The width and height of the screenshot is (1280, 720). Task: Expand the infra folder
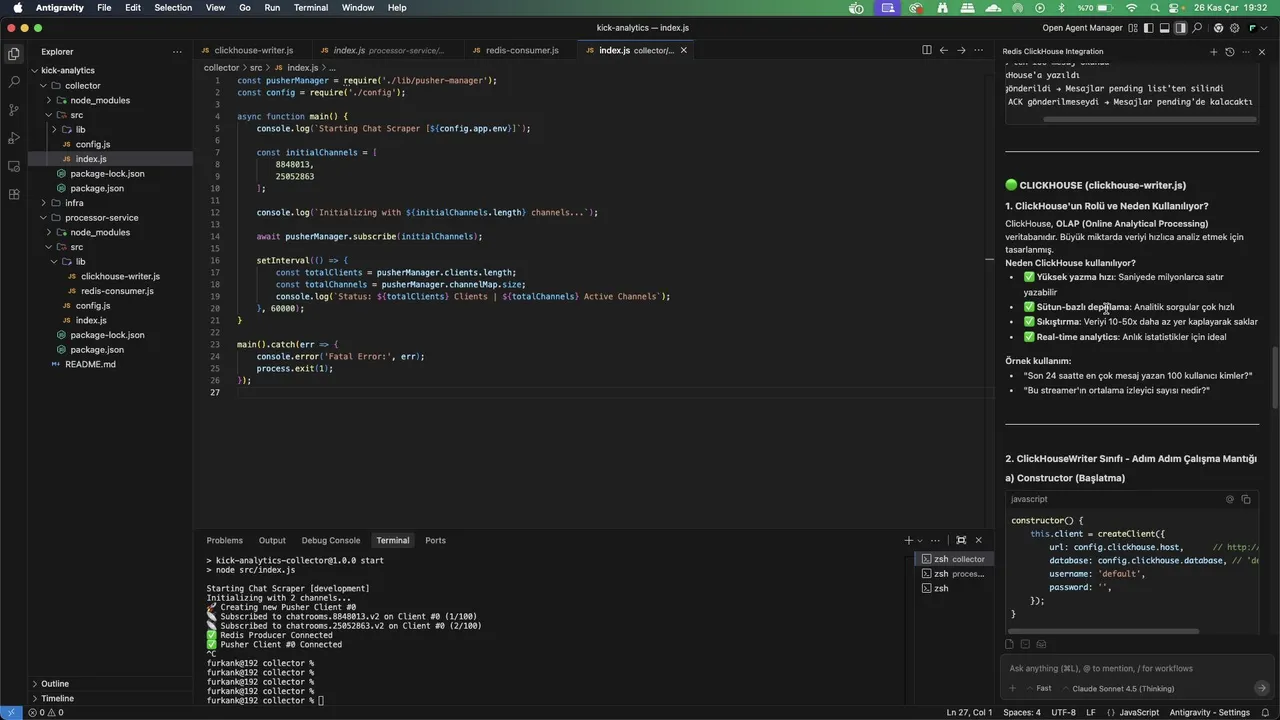[44, 203]
